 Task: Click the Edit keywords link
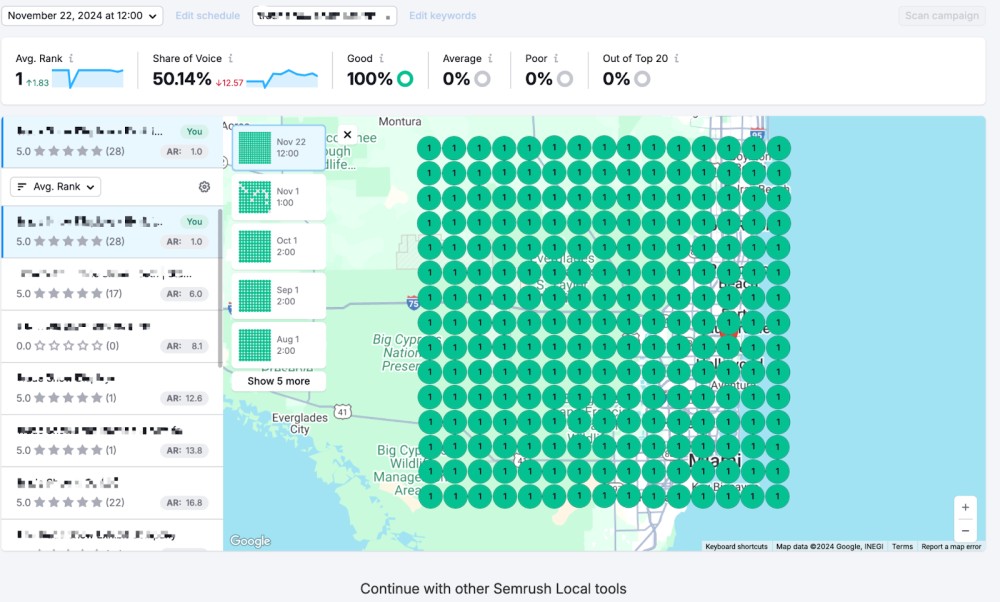(x=443, y=16)
